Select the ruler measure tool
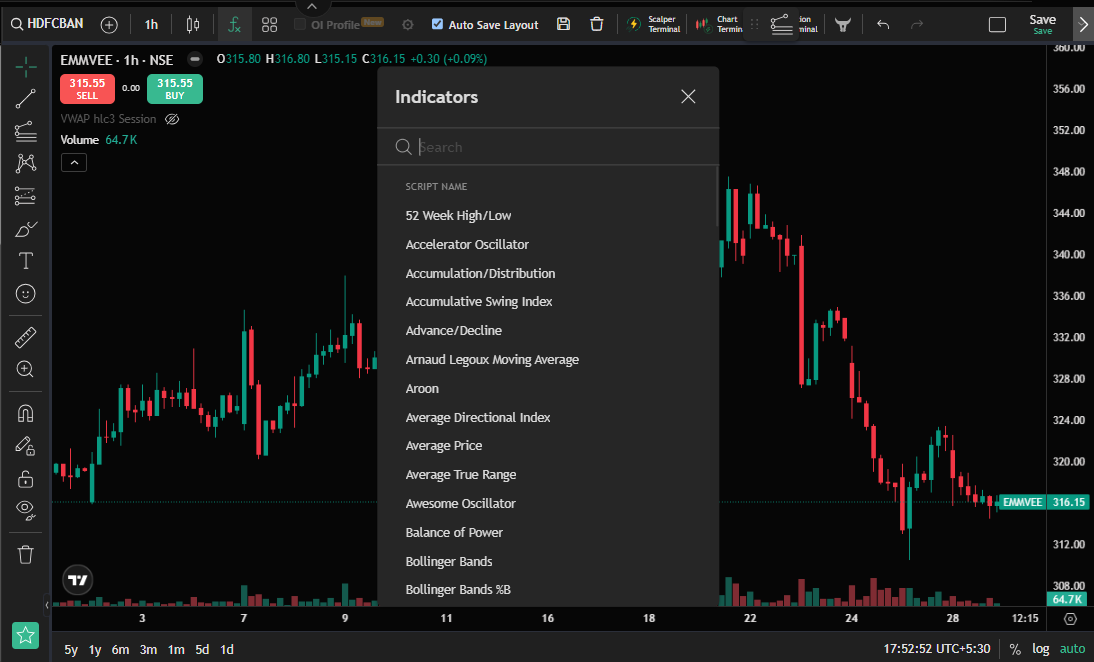Viewport: 1094px width, 662px height. coord(26,338)
